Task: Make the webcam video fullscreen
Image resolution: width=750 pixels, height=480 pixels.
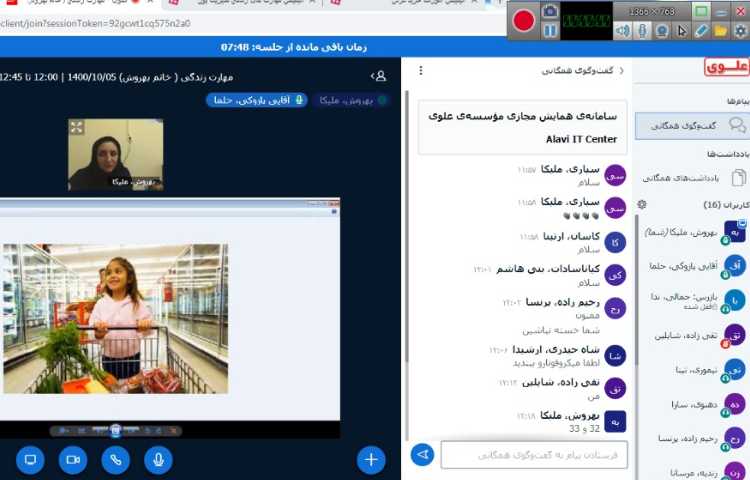Action: [77, 127]
